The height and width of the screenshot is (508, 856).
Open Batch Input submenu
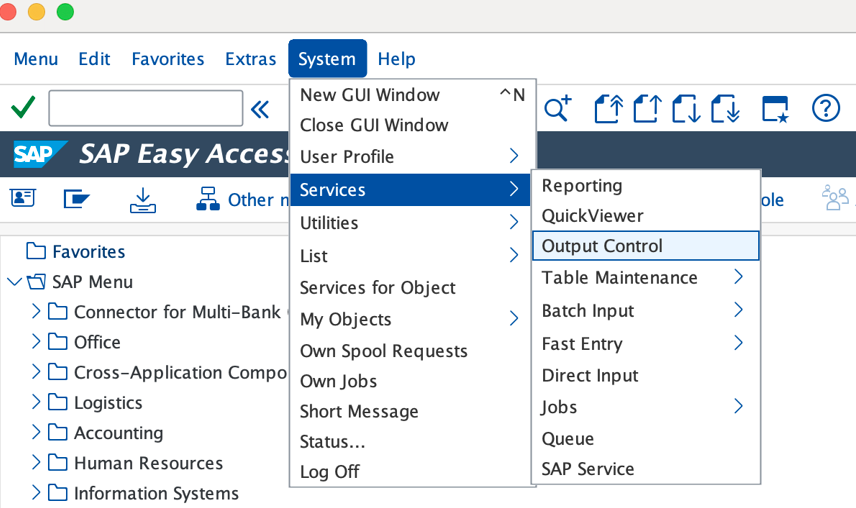[646, 310]
